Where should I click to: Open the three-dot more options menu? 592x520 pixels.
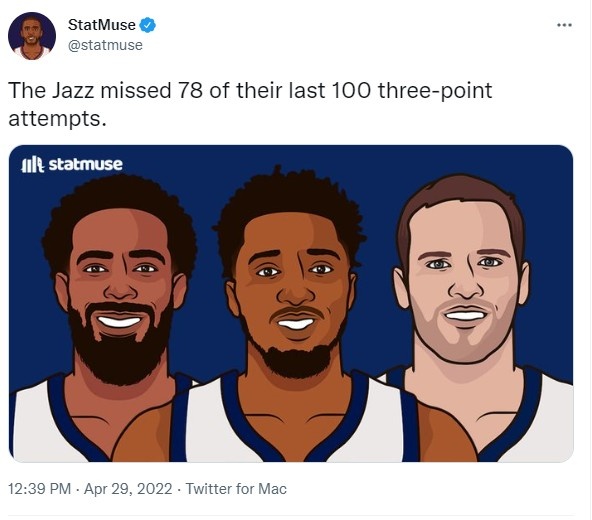click(x=564, y=25)
